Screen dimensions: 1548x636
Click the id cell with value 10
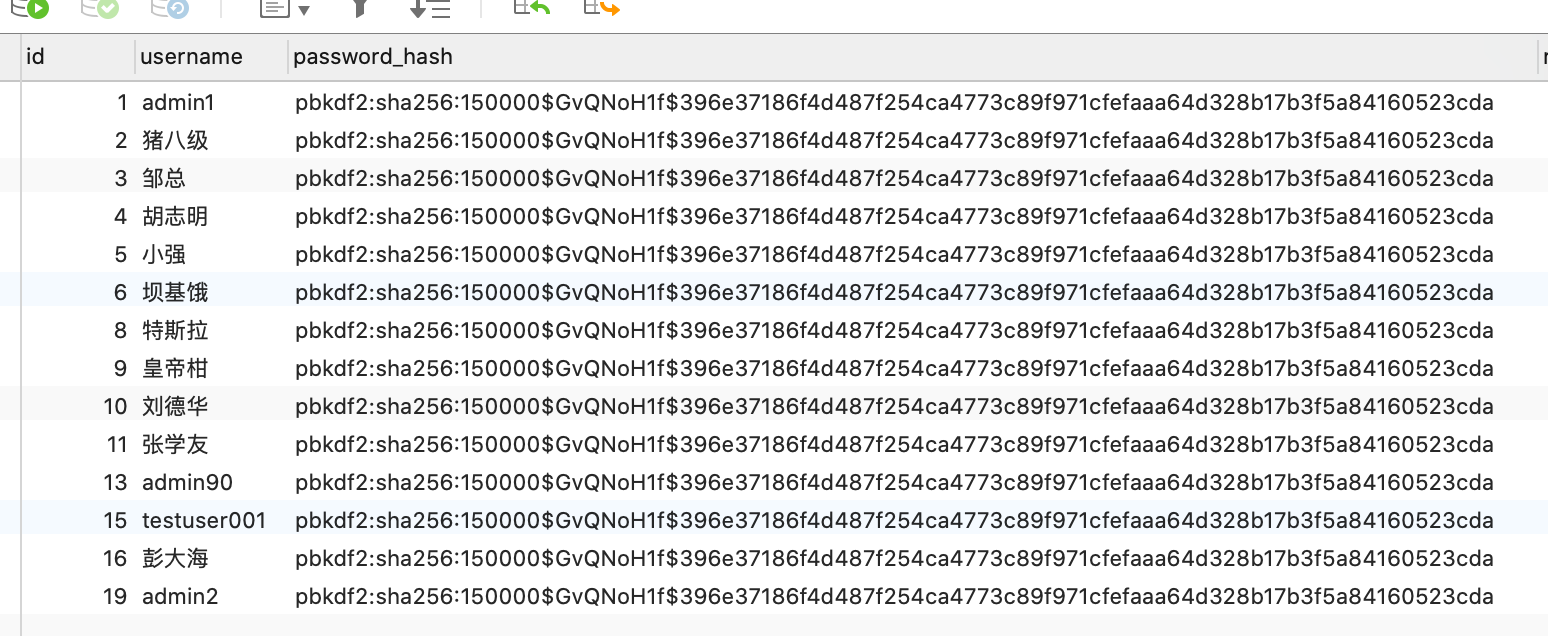tap(78, 406)
